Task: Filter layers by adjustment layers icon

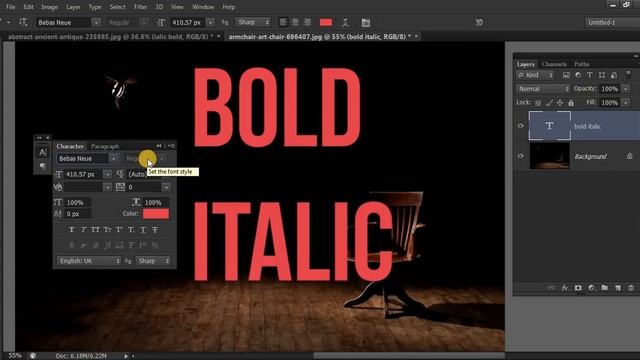Action: pyautogui.click(x=578, y=75)
